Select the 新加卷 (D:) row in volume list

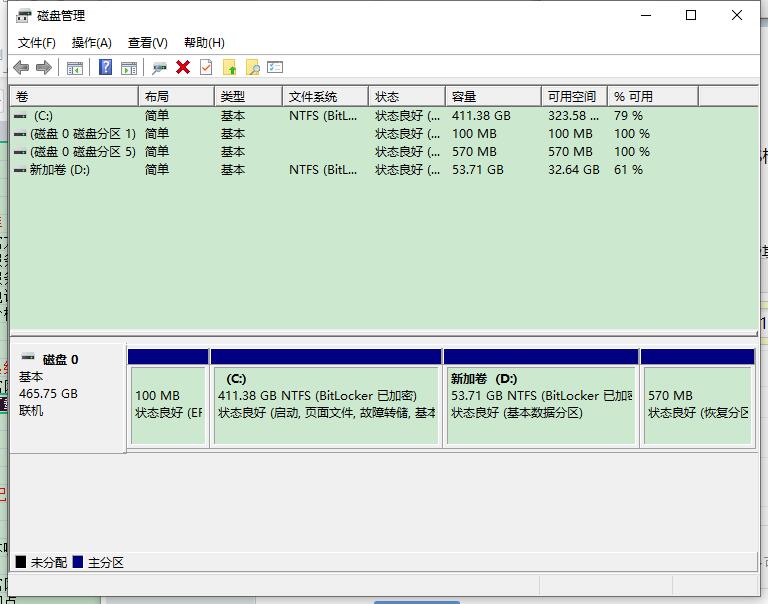60,170
